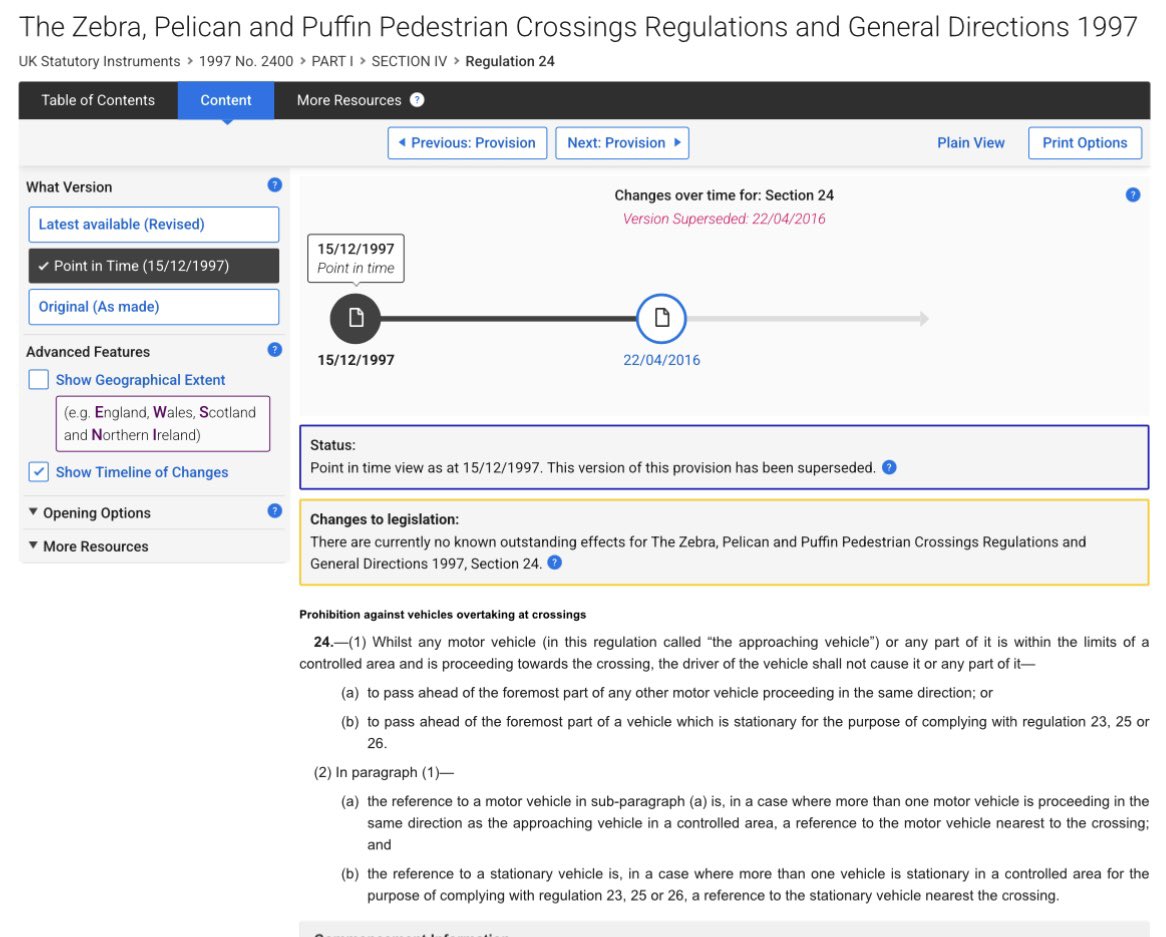This screenshot has height=937, width=1166.
Task: Choose Latest available (Revised) version
Action: point(154,225)
